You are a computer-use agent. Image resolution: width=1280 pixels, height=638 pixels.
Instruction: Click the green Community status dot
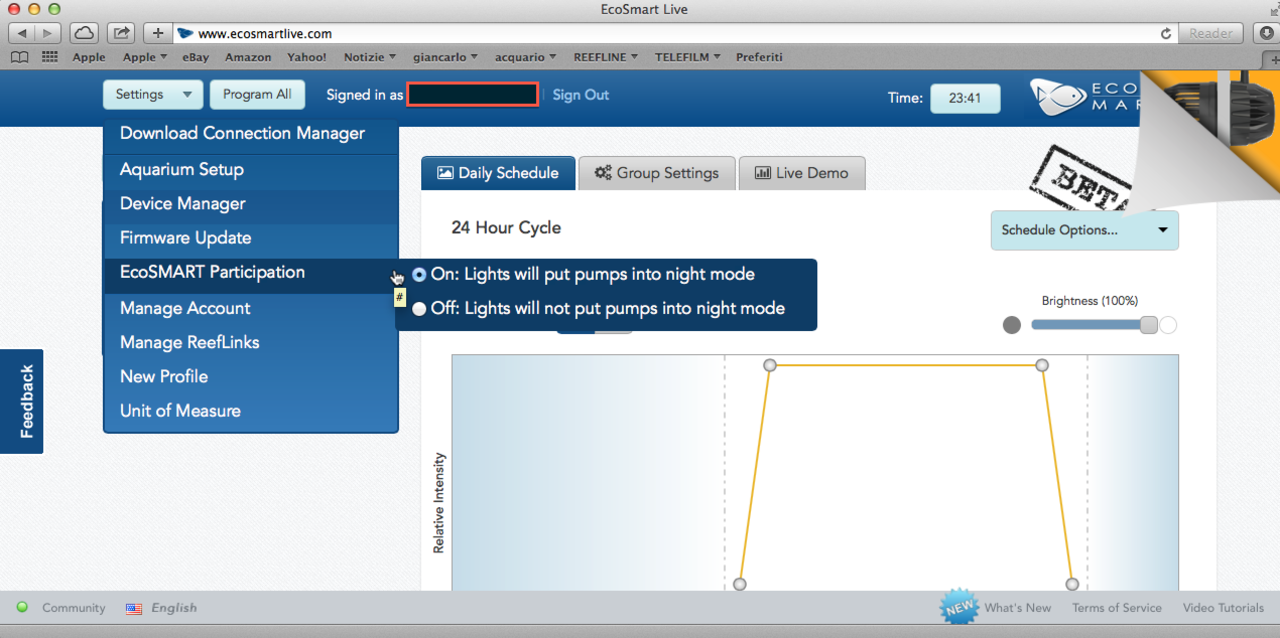click(x=23, y=607)
